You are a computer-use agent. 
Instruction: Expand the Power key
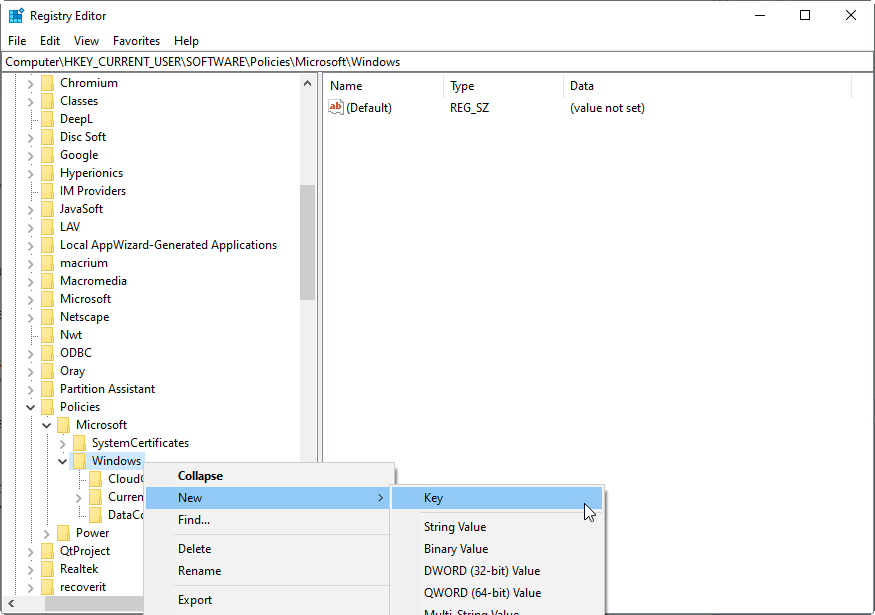coord(47,534)
